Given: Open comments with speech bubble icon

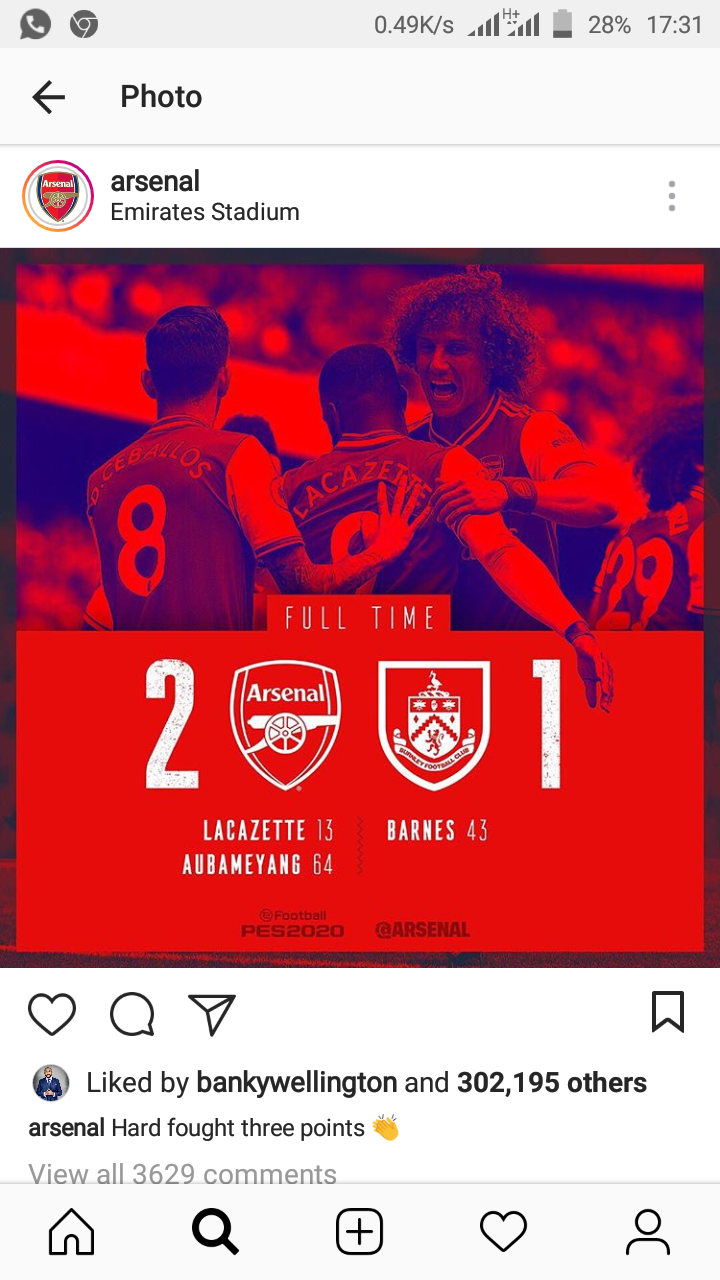Looking at the screenshot, I should 132,1013.
